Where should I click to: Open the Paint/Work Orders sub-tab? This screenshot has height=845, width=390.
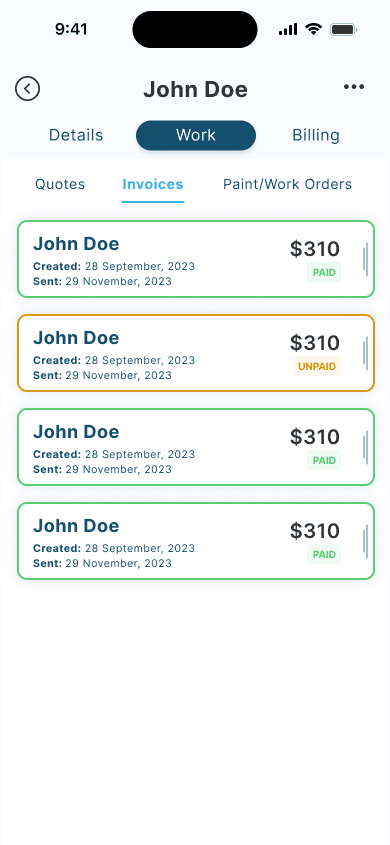tap(288, 184)
